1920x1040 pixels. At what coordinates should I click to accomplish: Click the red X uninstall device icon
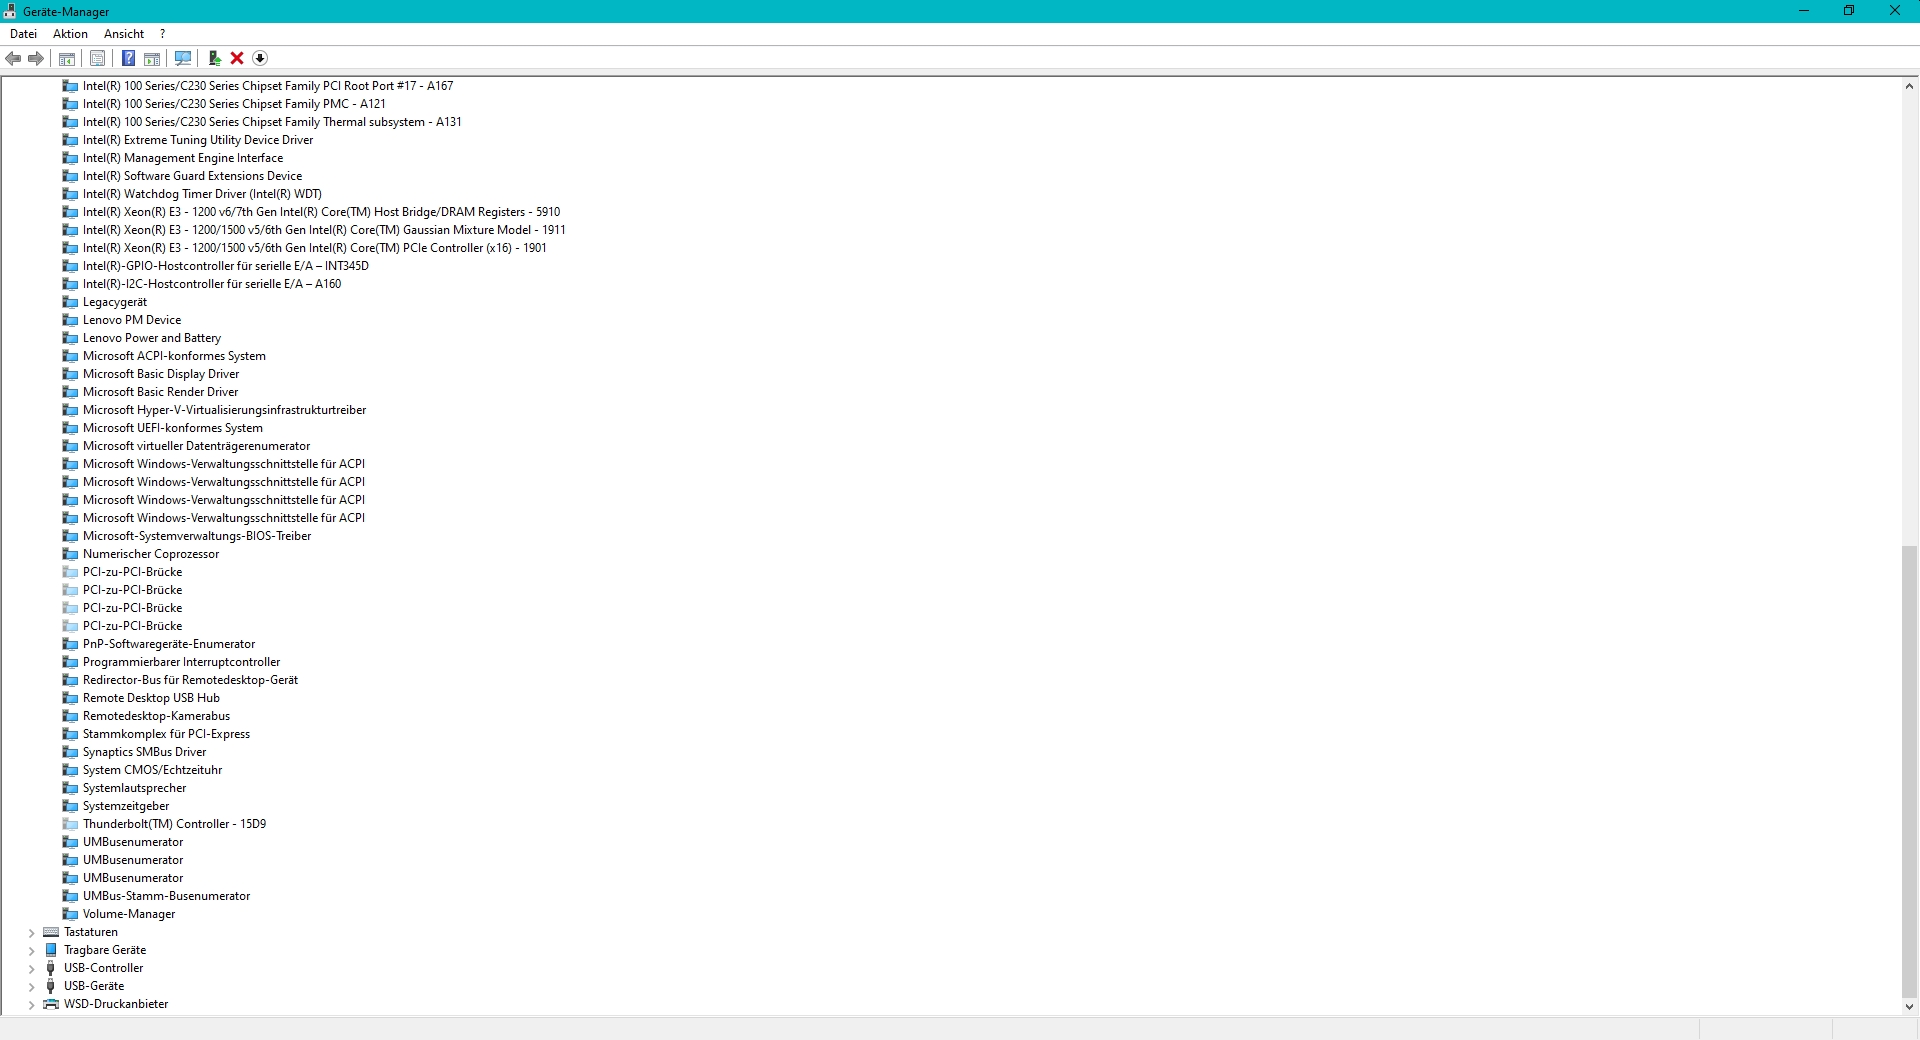point(237,58)
